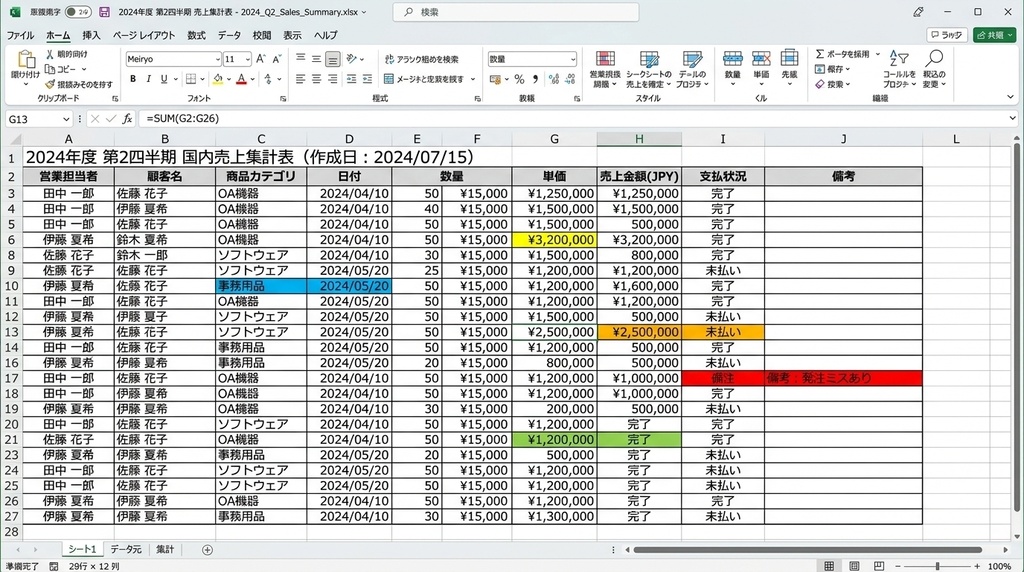
Task: Click the Sort and Filter icon
Action: point(899,59)
